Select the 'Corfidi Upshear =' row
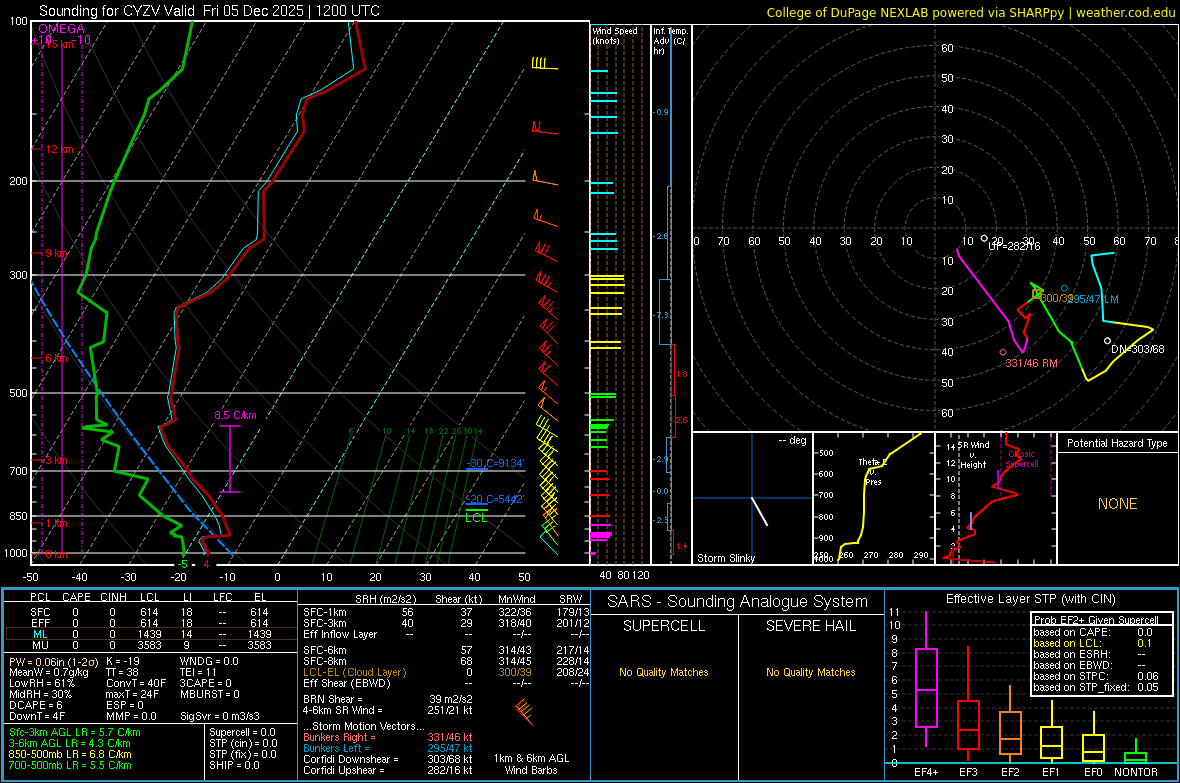Viewport: 1180px width, 783px height. click(x=388, y=770)
